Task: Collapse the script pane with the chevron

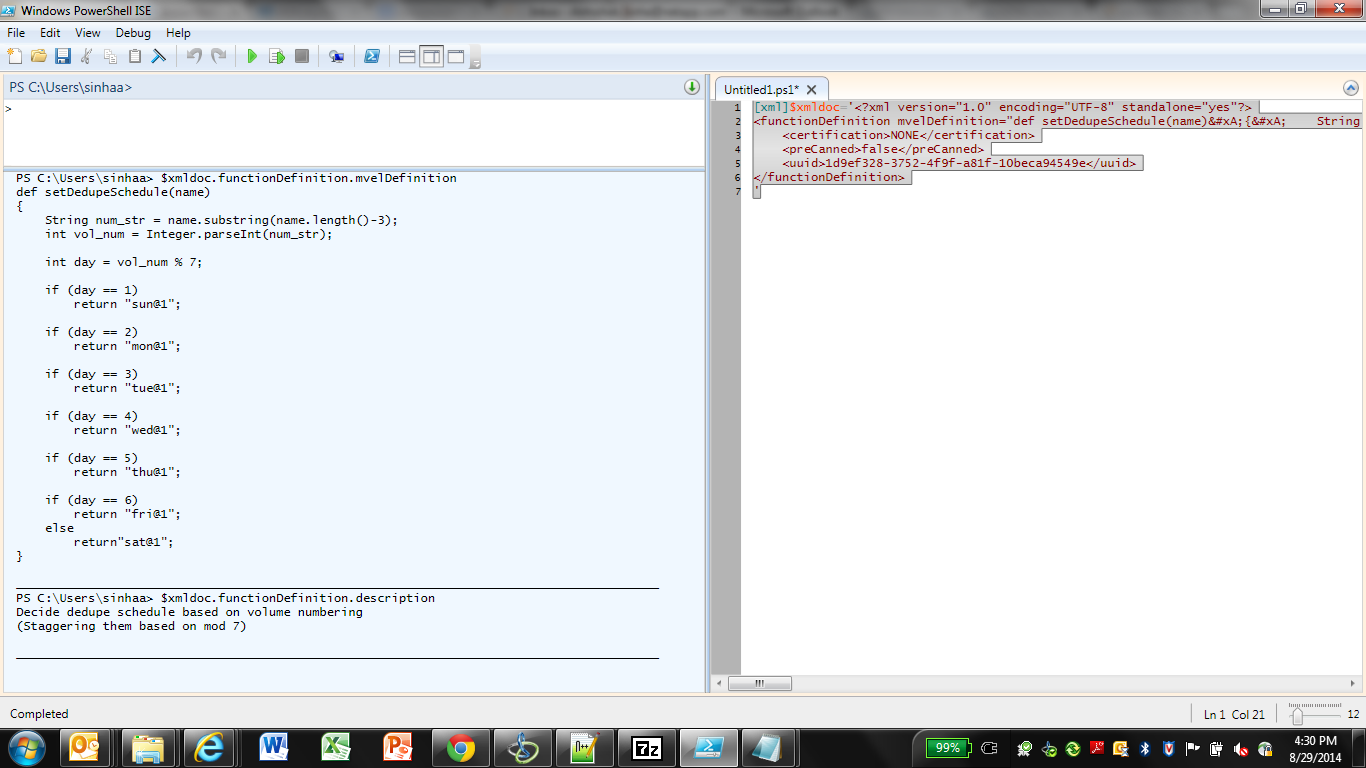Action: click(x=1351, y=88)
